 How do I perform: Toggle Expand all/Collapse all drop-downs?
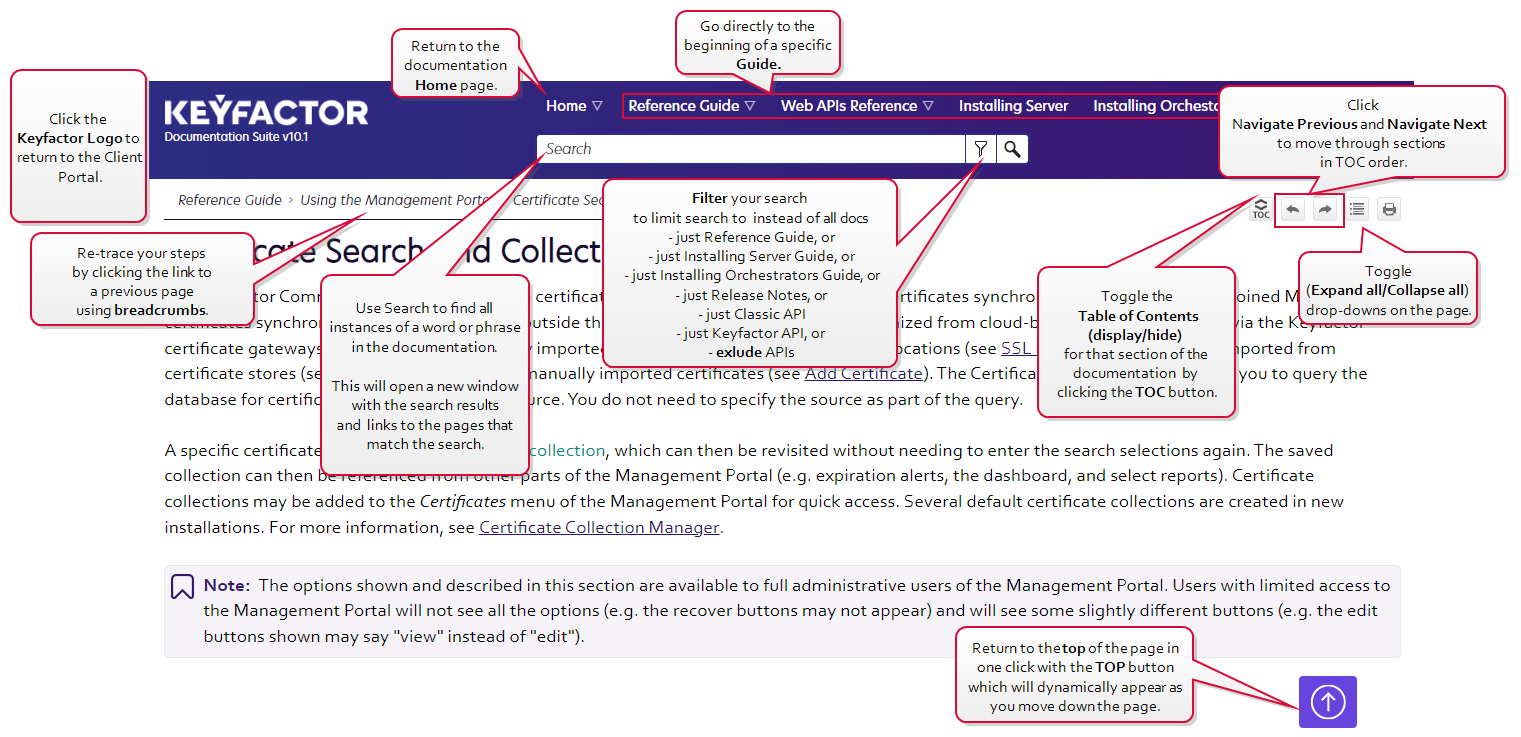pyautogui.click(x=1357, y=209)
